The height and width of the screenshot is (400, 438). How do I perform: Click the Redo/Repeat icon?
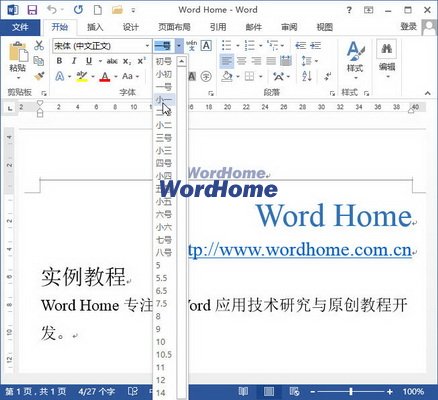(78, 10)
